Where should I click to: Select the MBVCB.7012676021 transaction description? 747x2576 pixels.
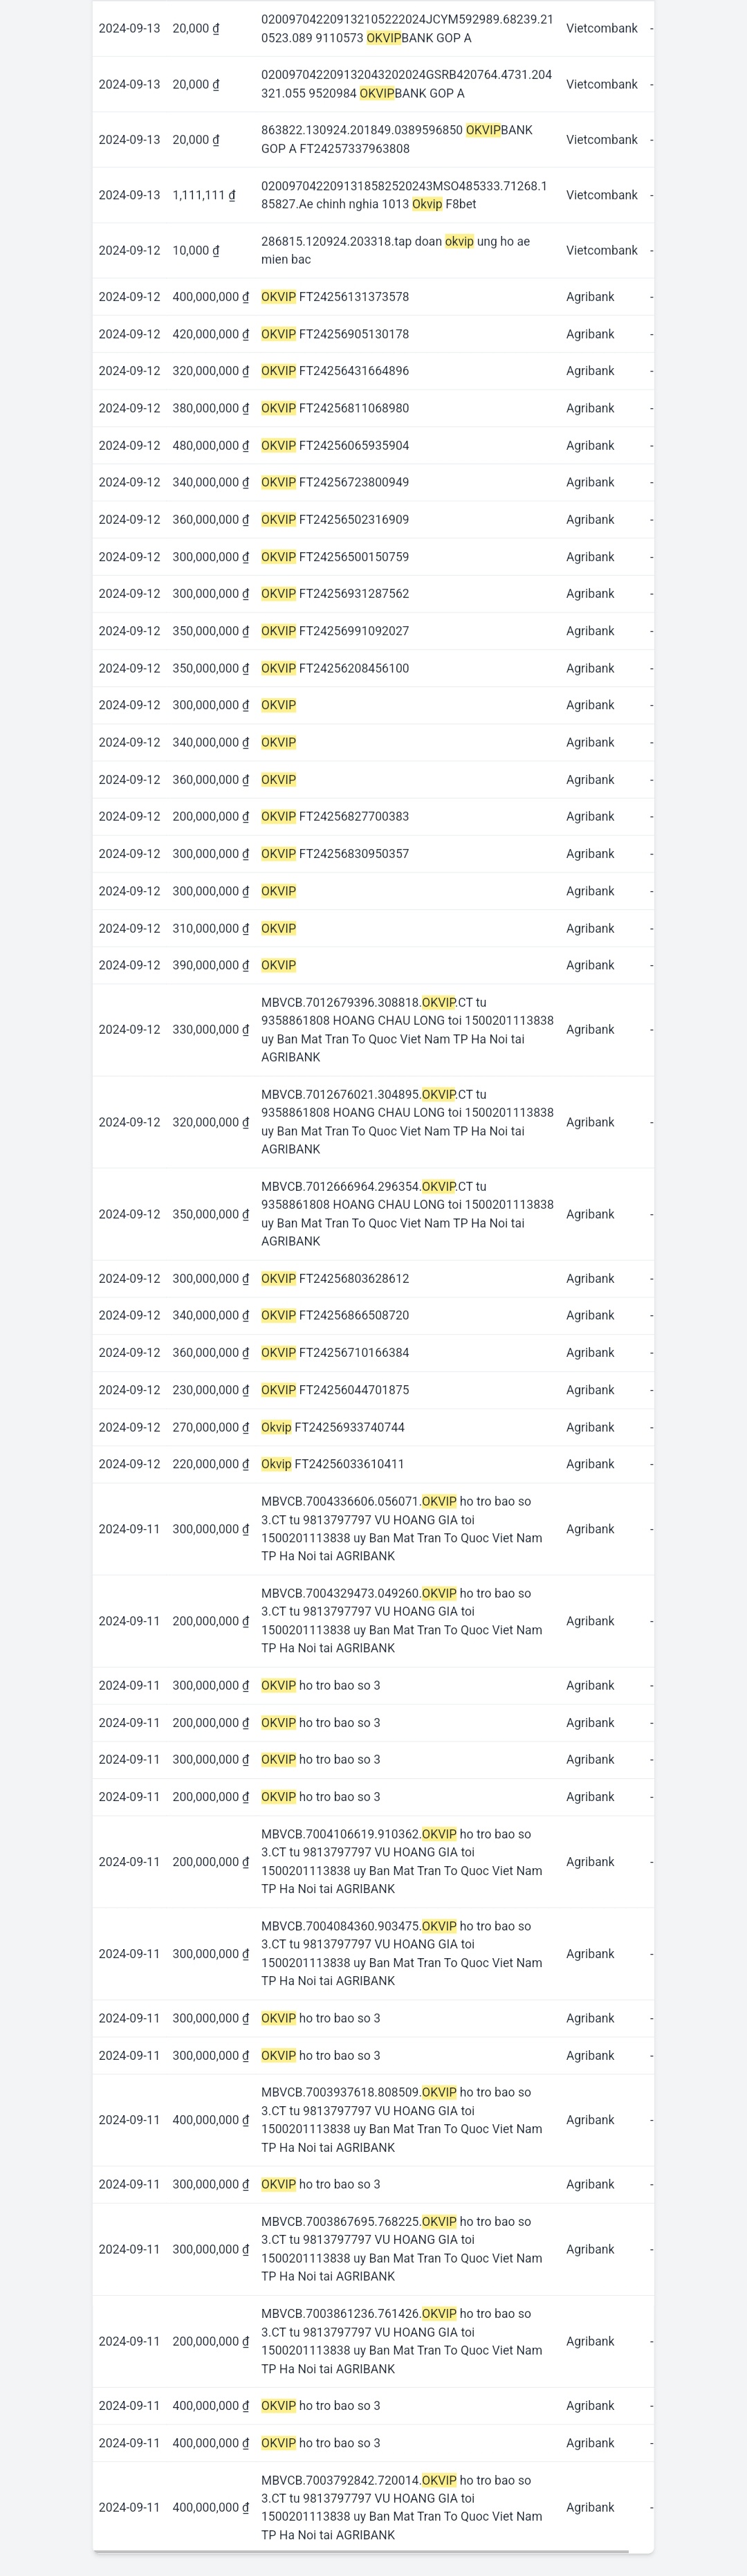(x=407, y=1121)
